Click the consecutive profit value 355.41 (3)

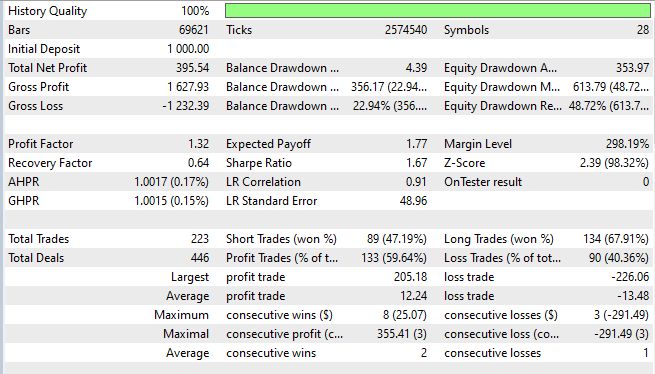click(x=402, y=334)
